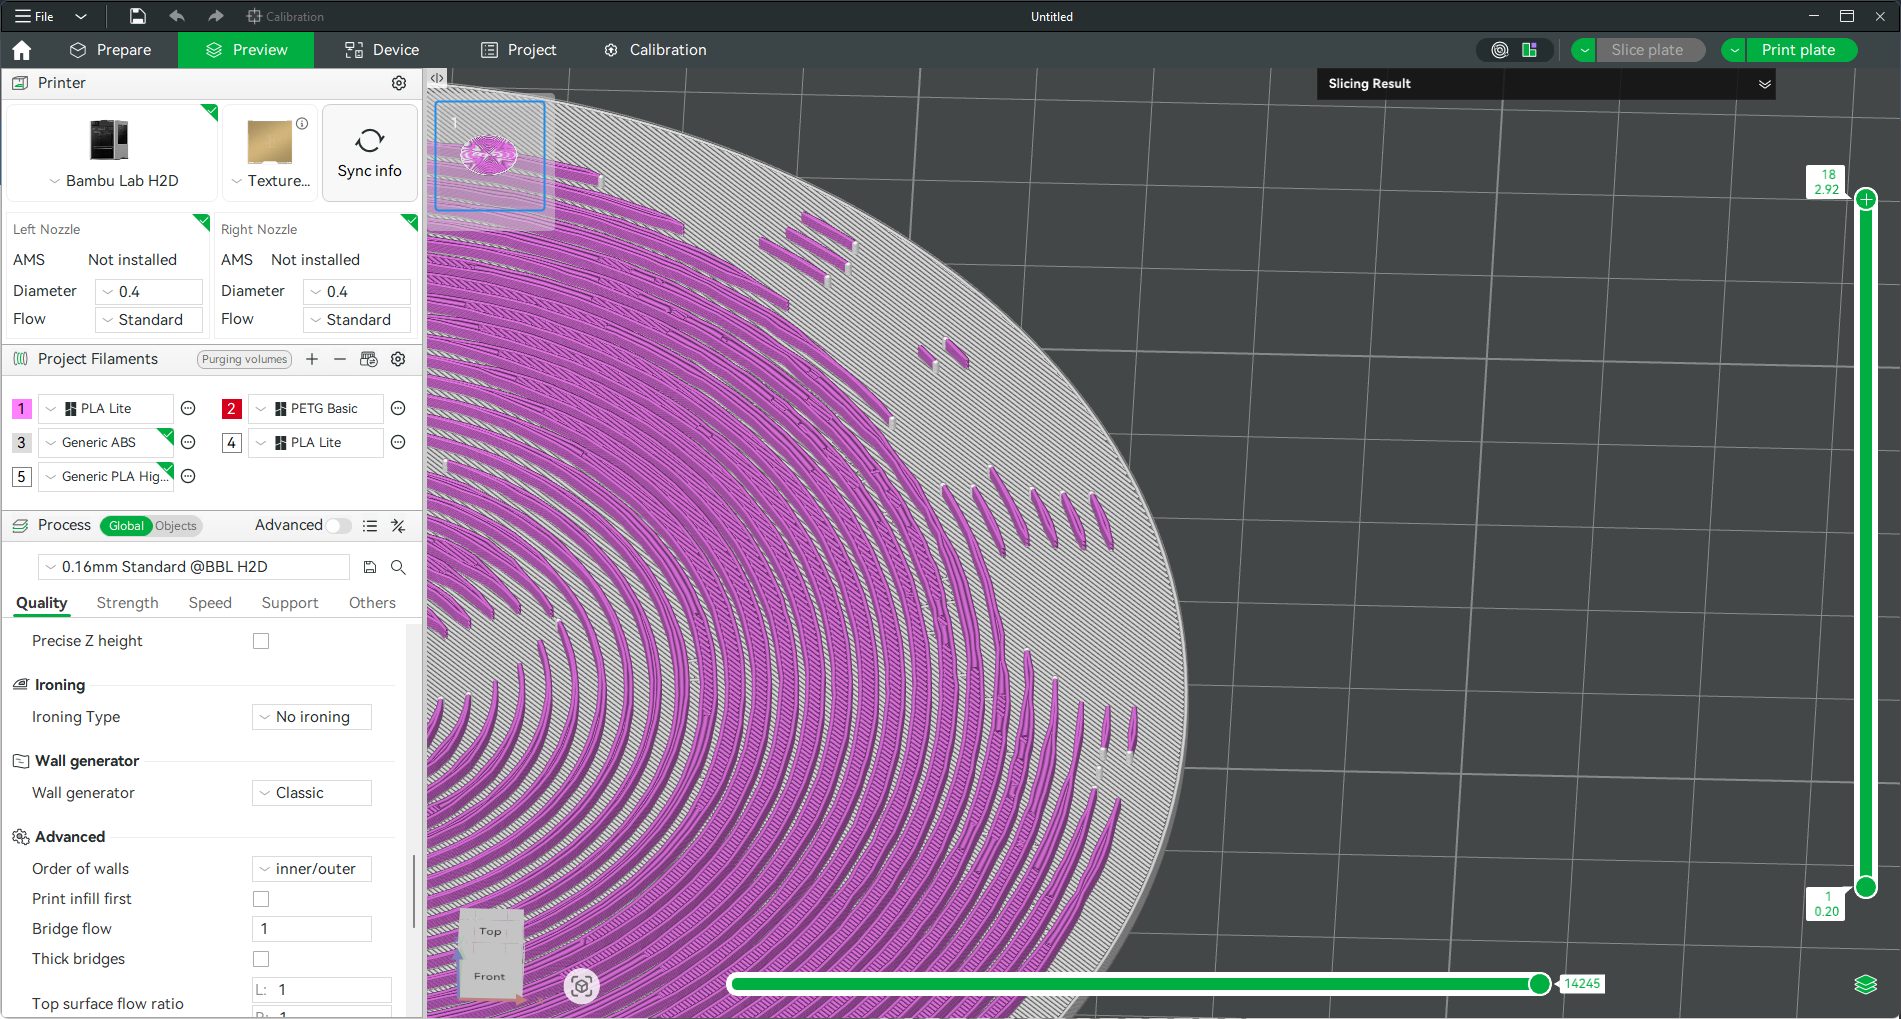Screen dimensions: 1901x1019
Task: Click the Print plate button
Action: click(x=1798, y=50)
